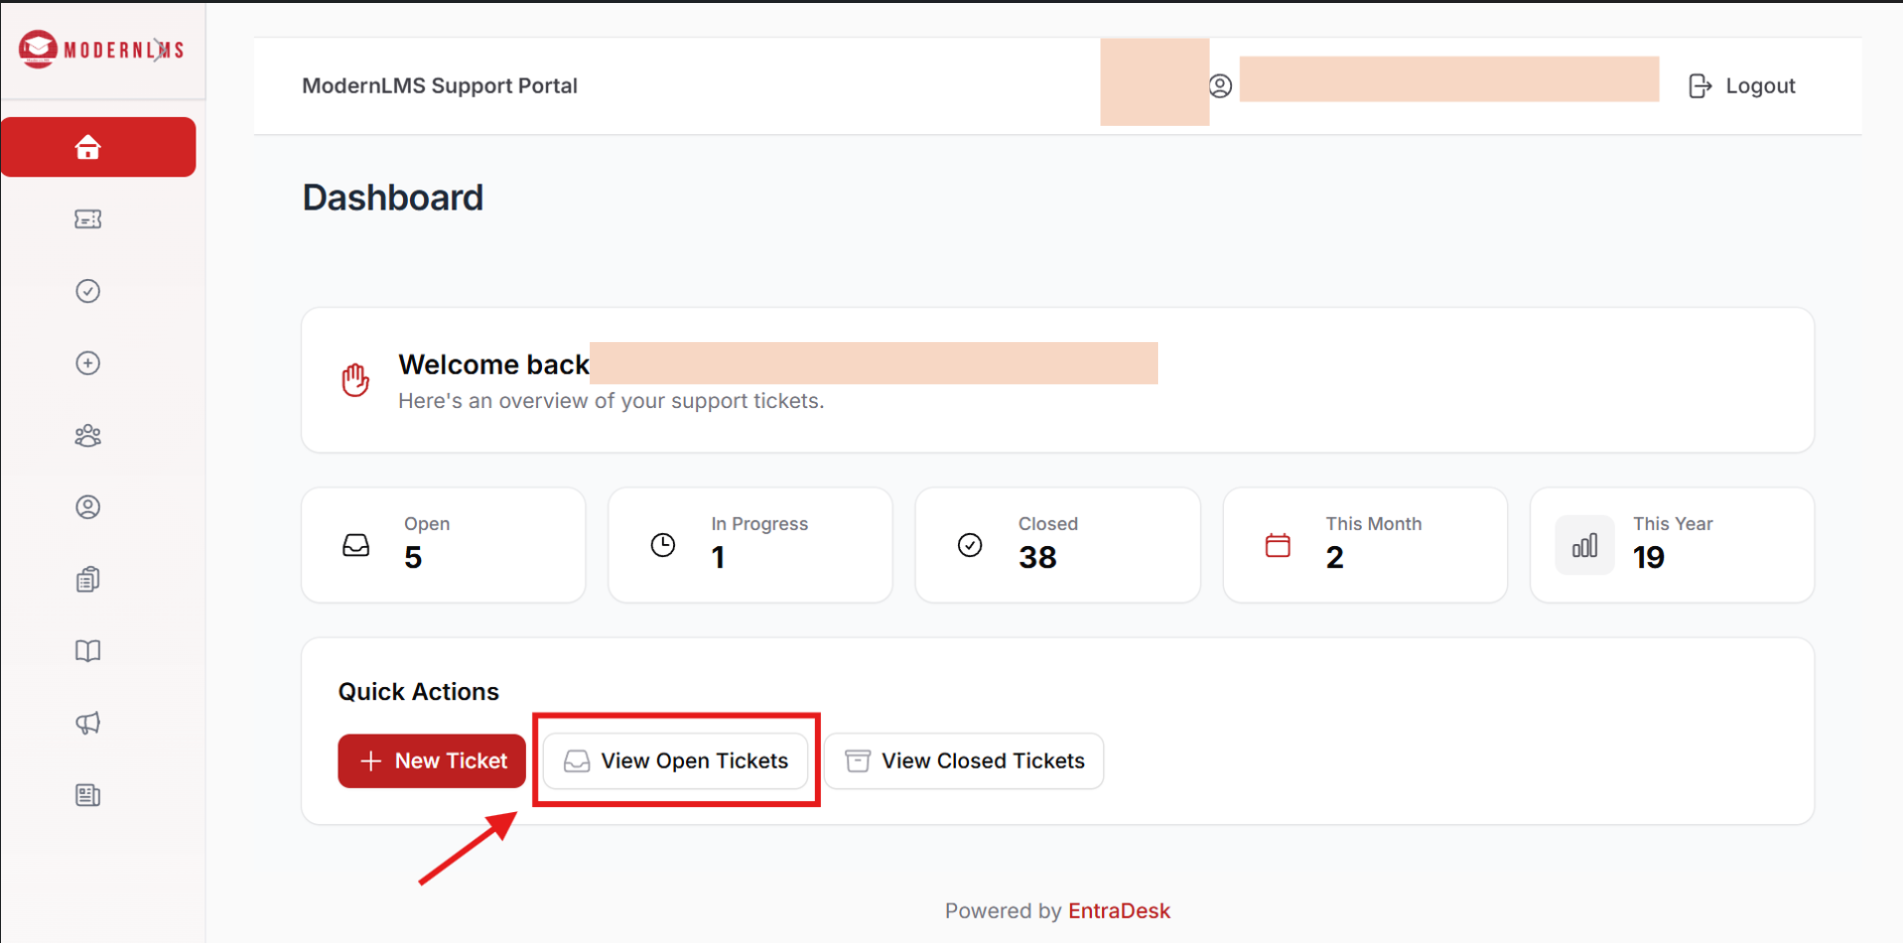
Task: Open the profile sidebar icon
Action: (88, 507)
